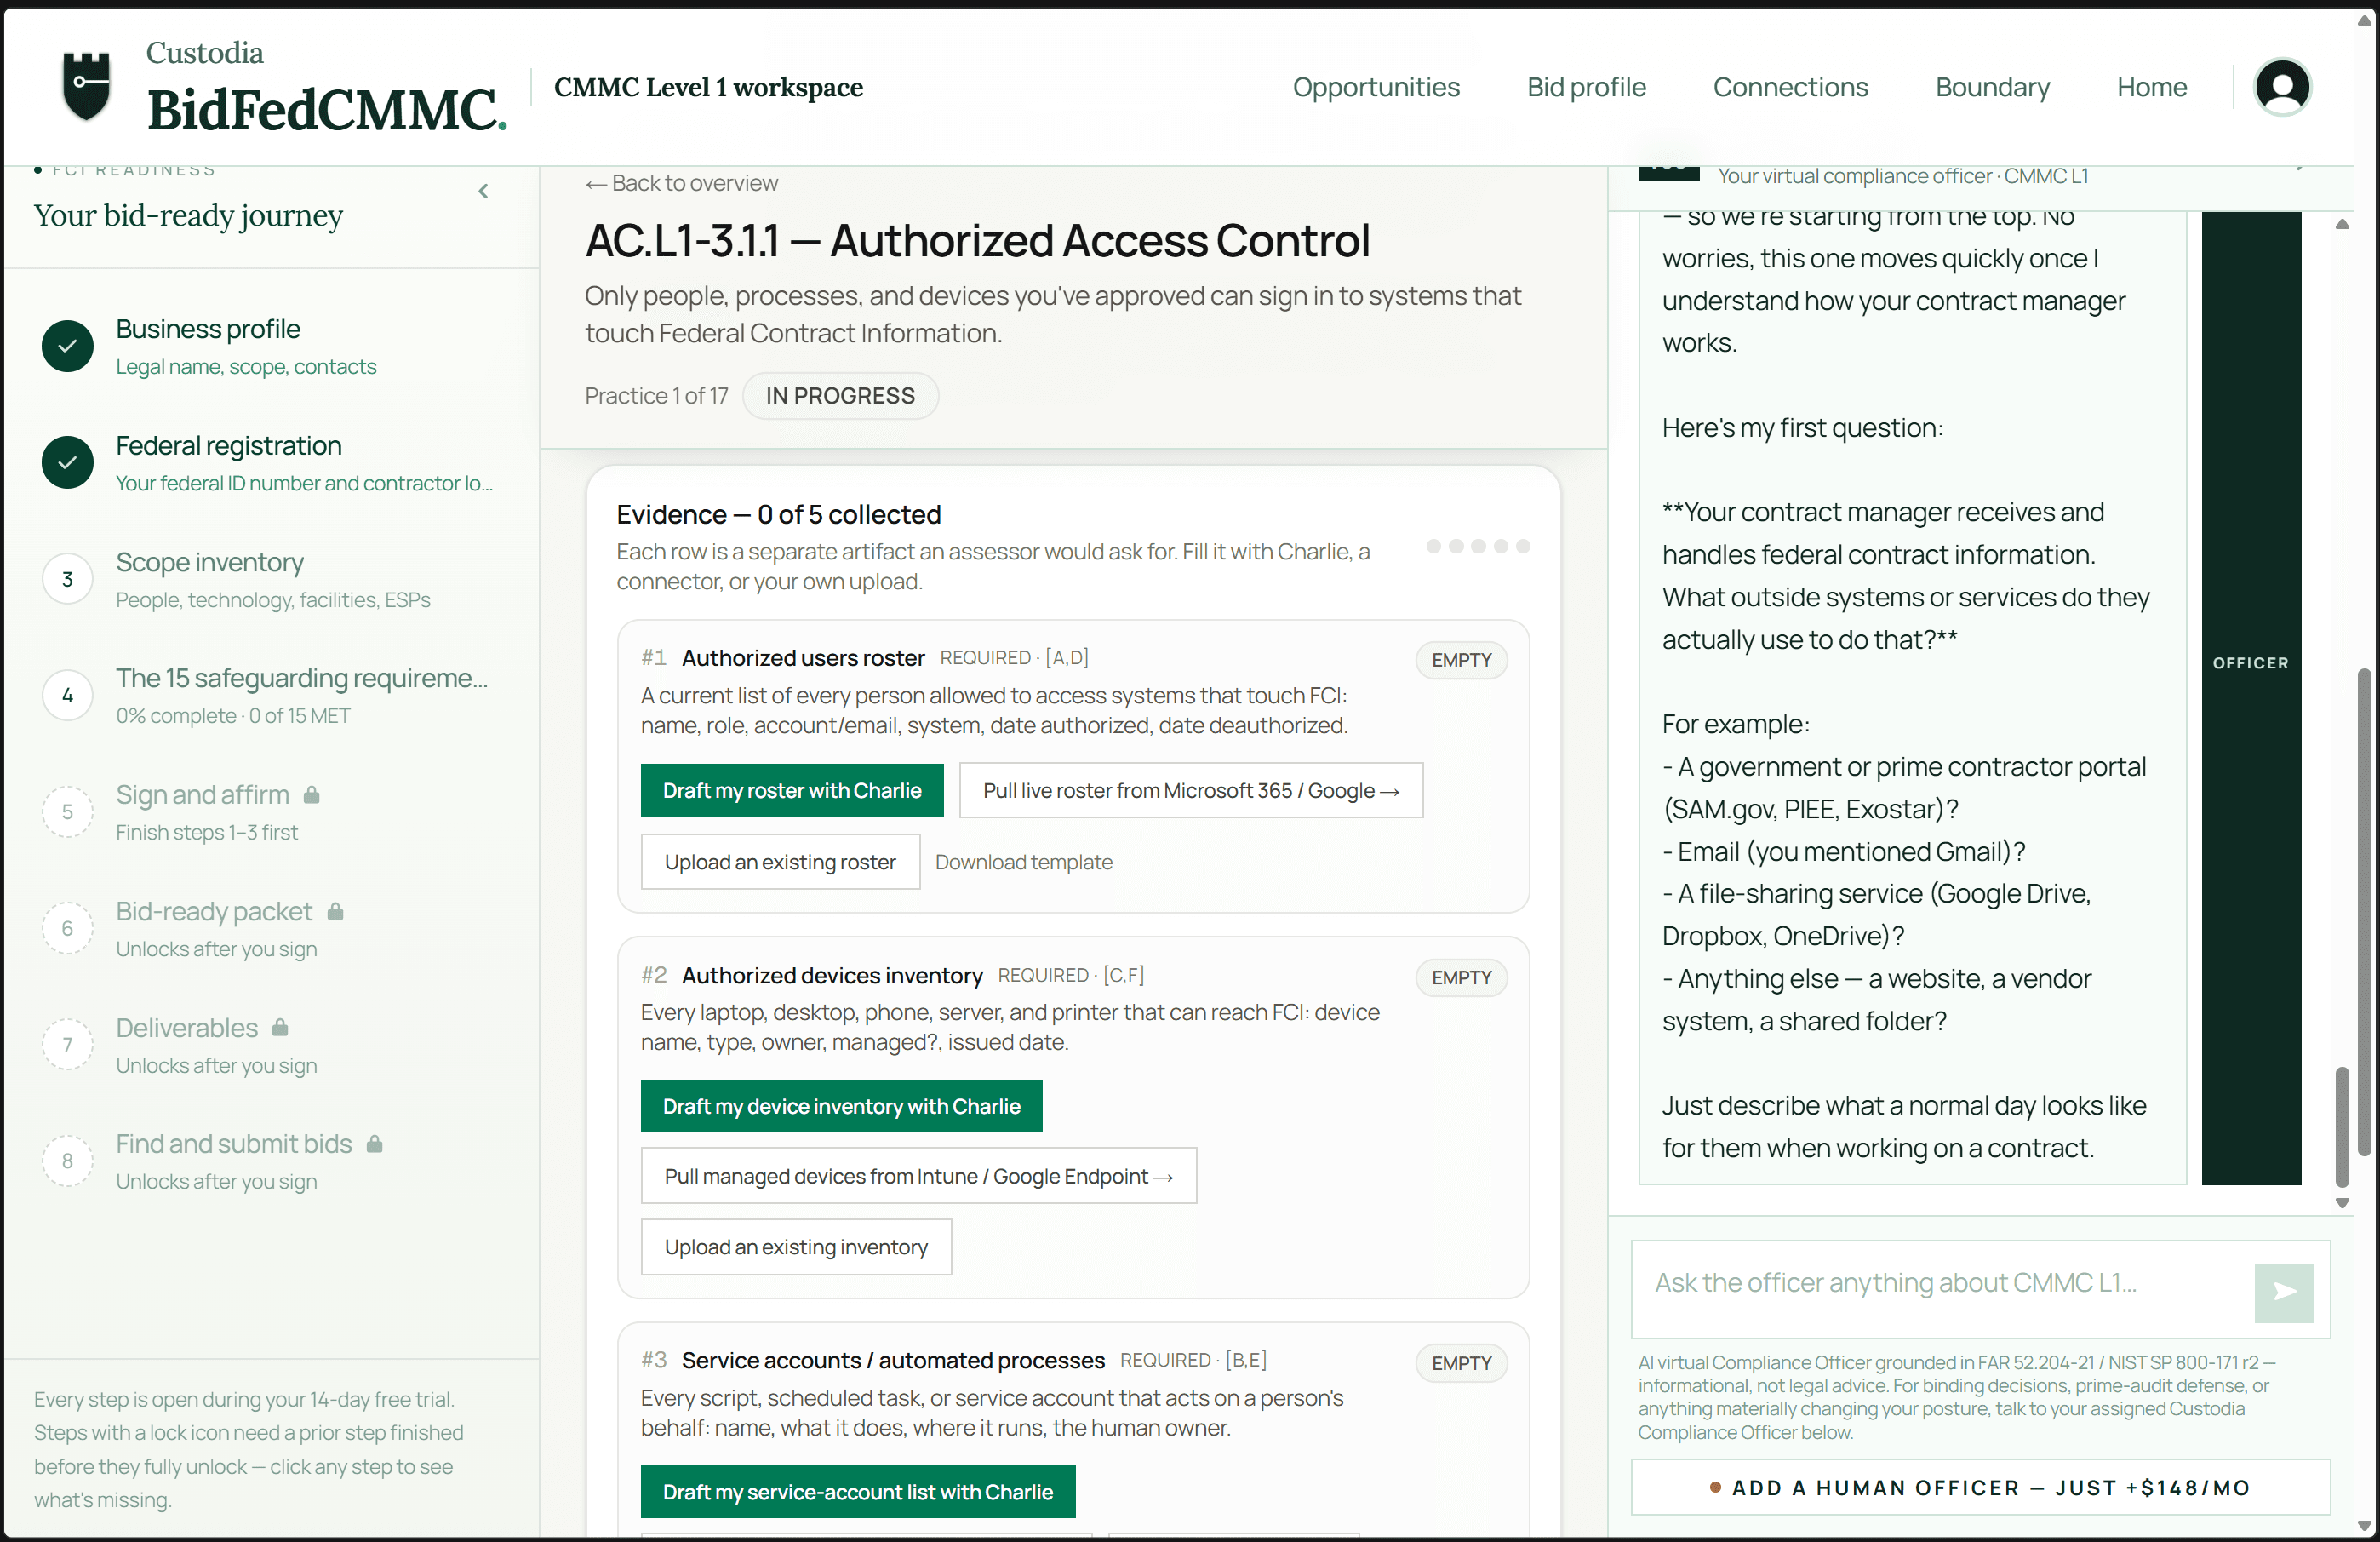Send message with the arrow button
The height and width of the screenshot is (1542, 2380).
point(2284,1292)
